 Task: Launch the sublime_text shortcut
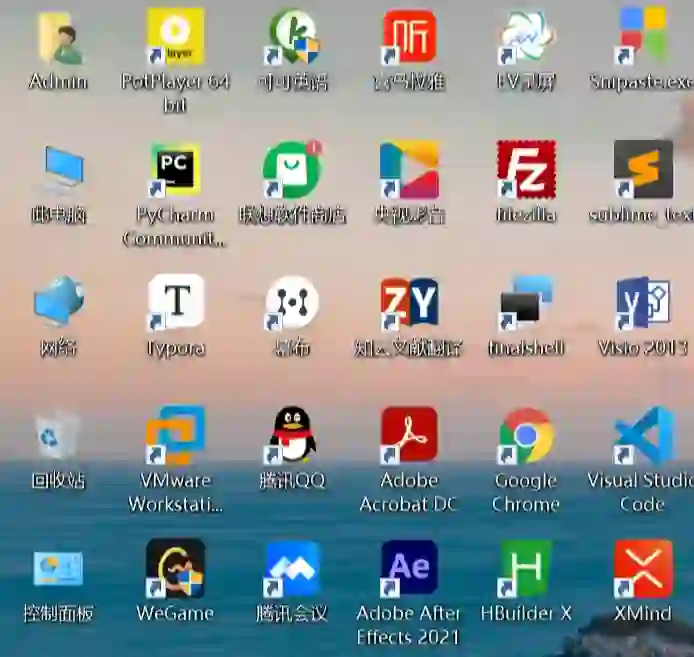pyautogui.click(x=643, y=170)
